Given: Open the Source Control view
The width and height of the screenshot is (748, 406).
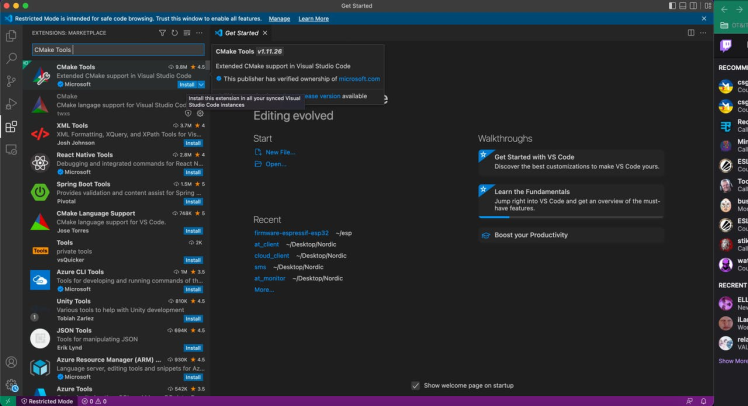Looking at the screenshot, I should coord(11,81).
